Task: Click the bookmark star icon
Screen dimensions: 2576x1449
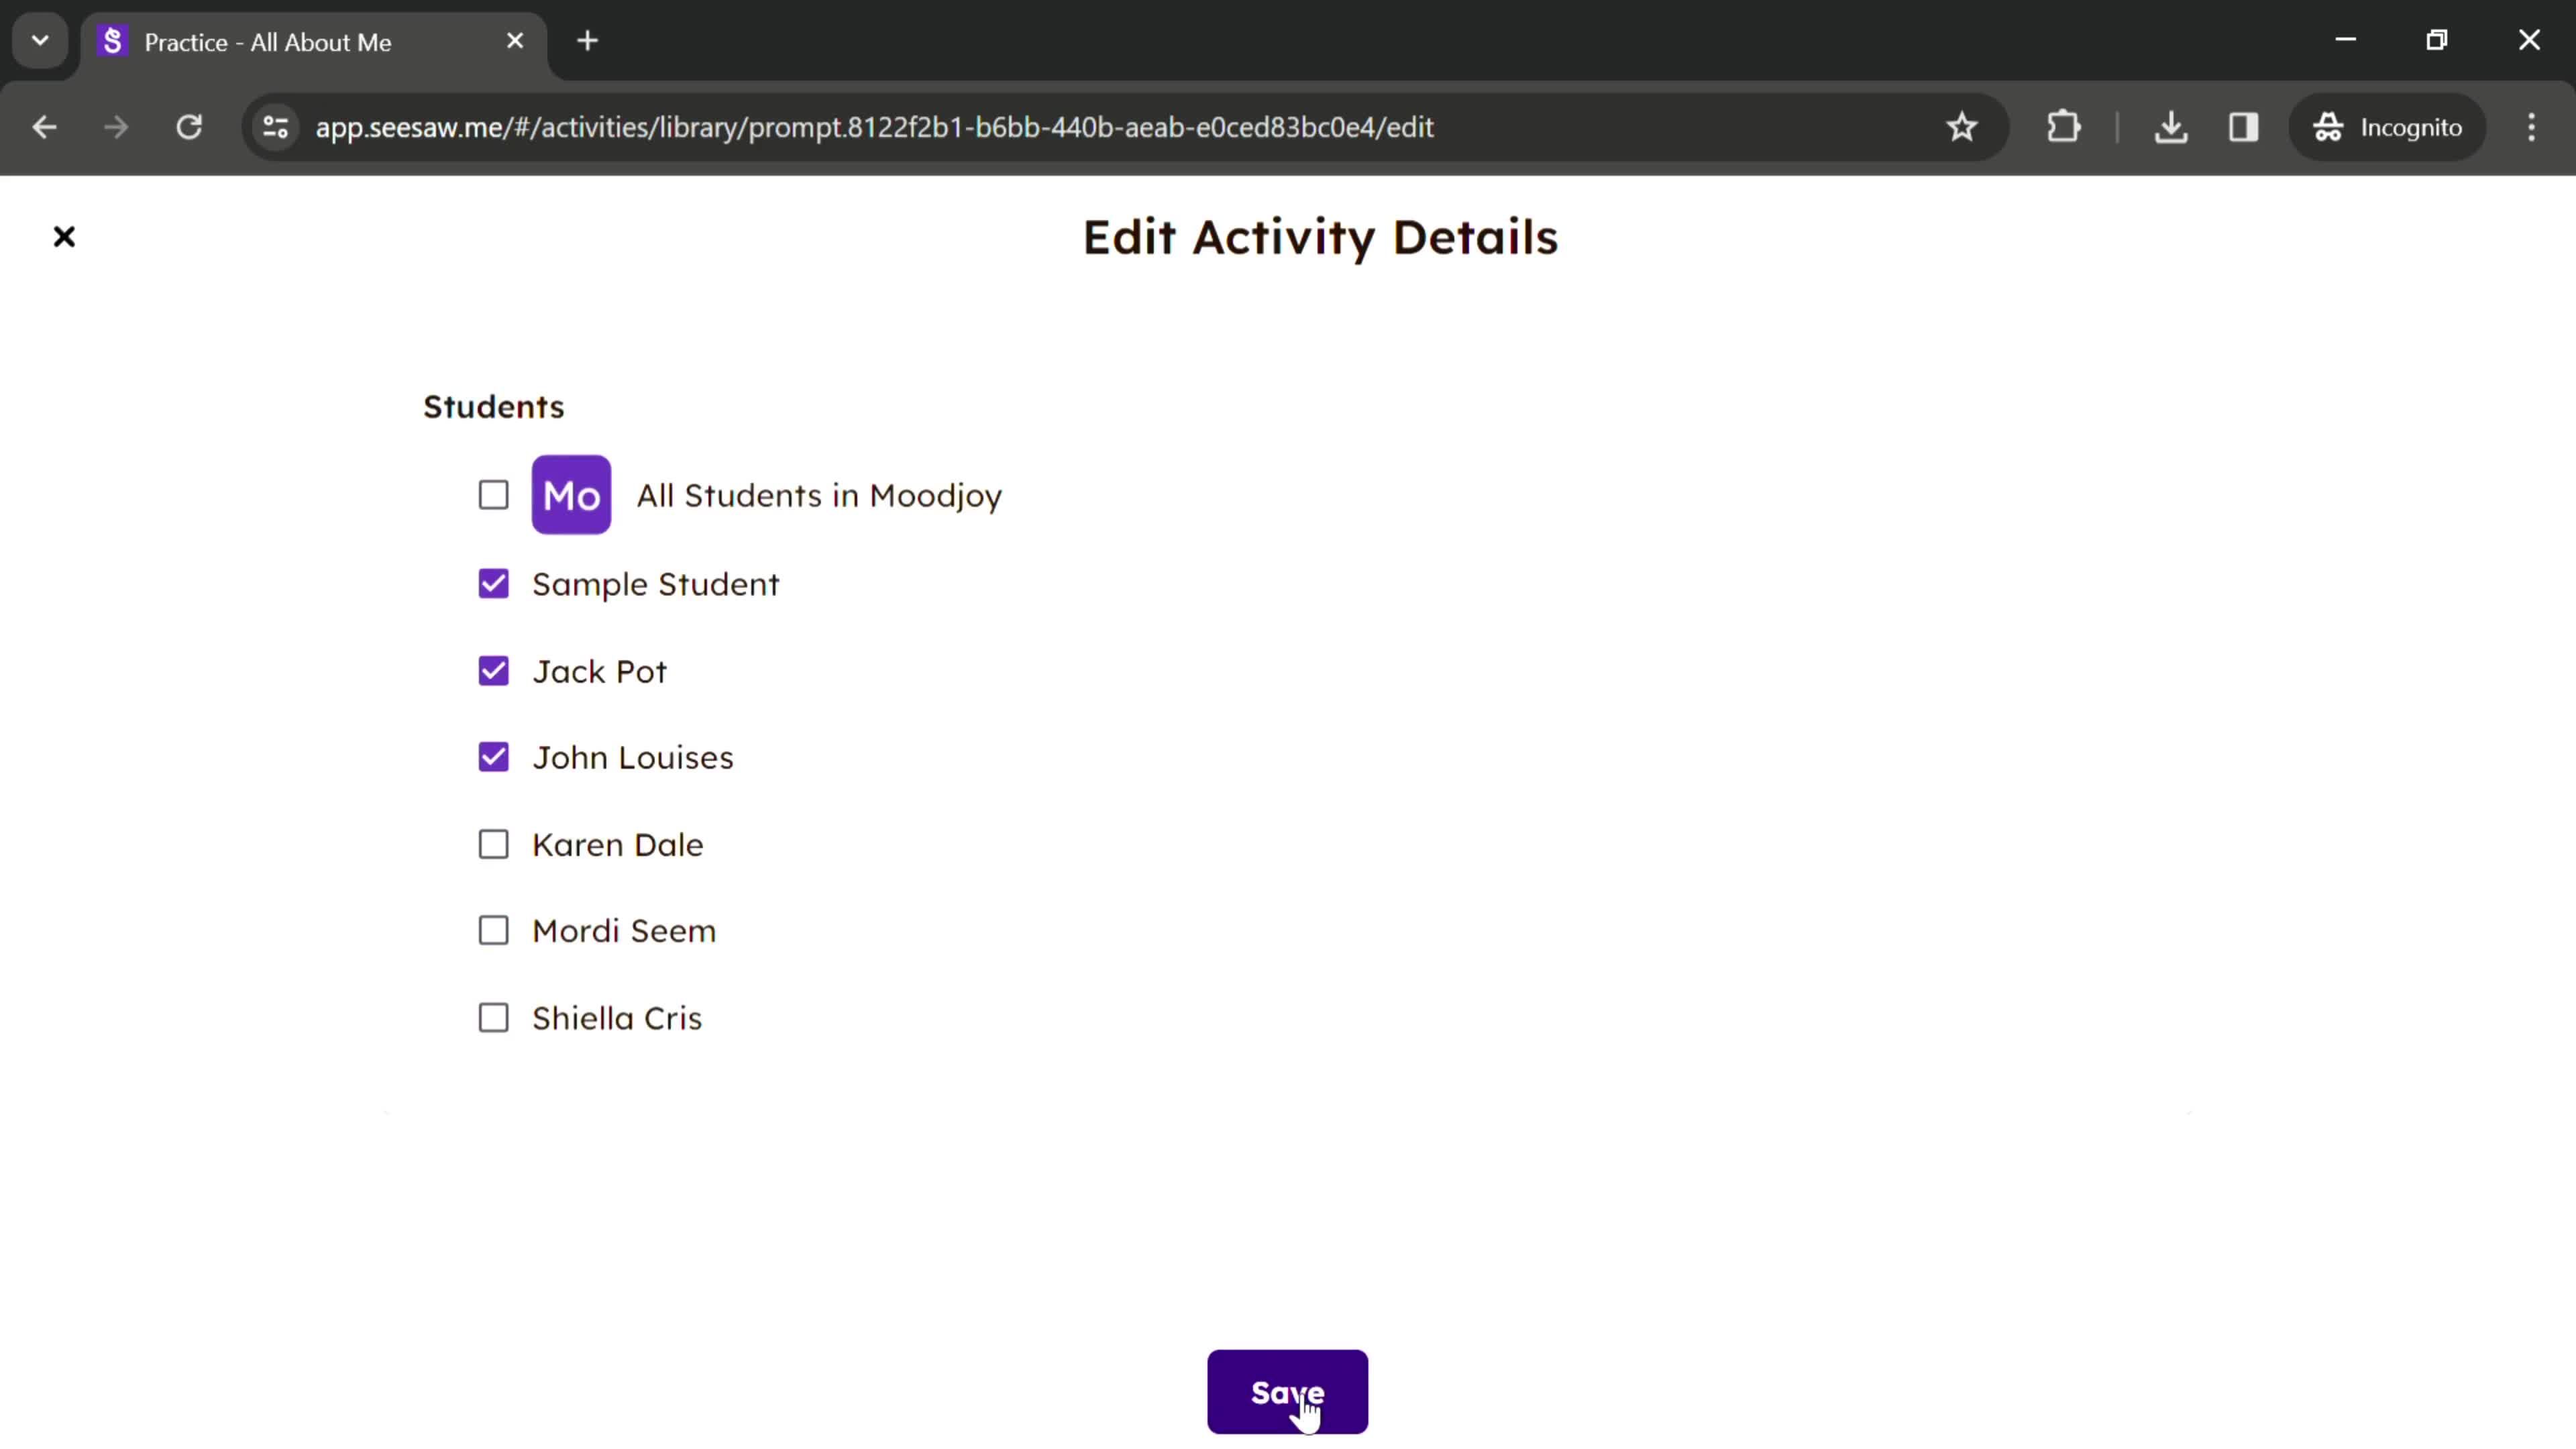Action: (x=1962, y=125)
